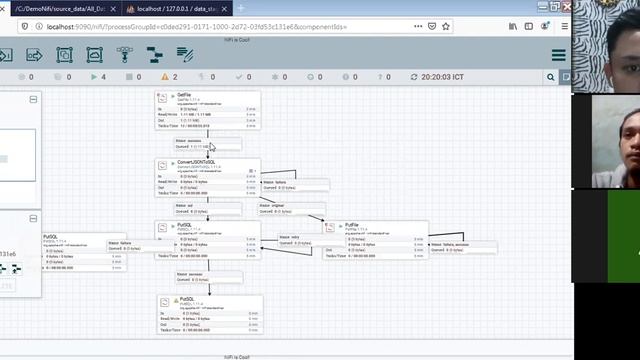Viewport: 640px width, 360px height.
Task: Select the Output Port toolbar icon
Action: pos(34,55)
